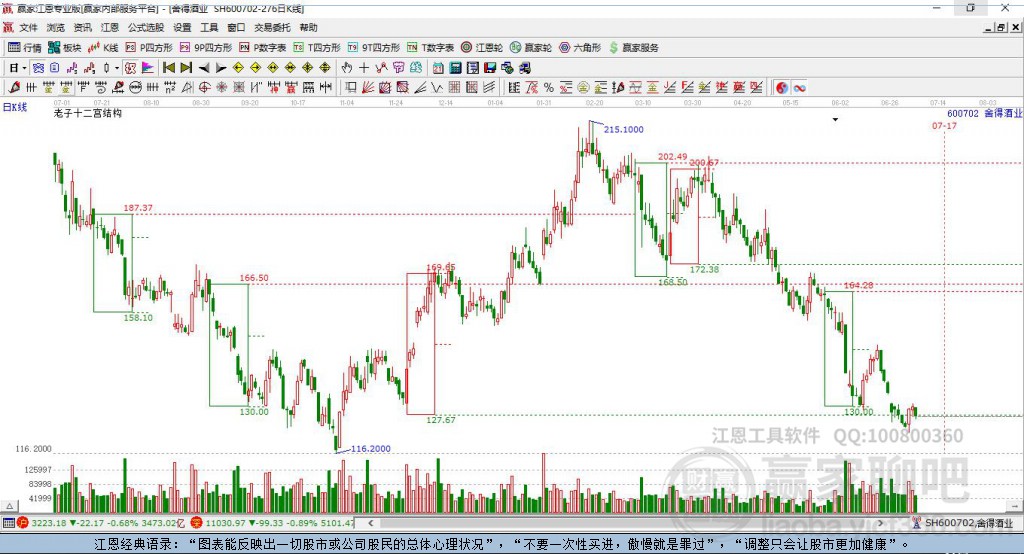The height and width of the screenshot is (554, 1024).
Task: Open the 9P四方形 tool
Action: pos(206,48)
